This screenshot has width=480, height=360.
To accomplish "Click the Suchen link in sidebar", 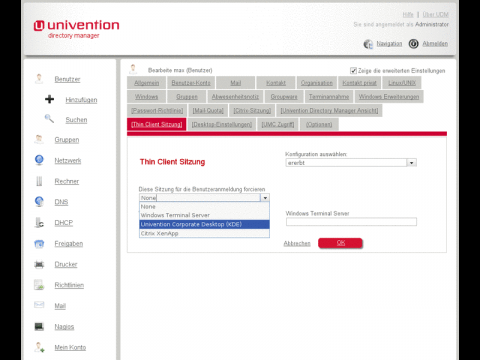I will click(76, 120).
